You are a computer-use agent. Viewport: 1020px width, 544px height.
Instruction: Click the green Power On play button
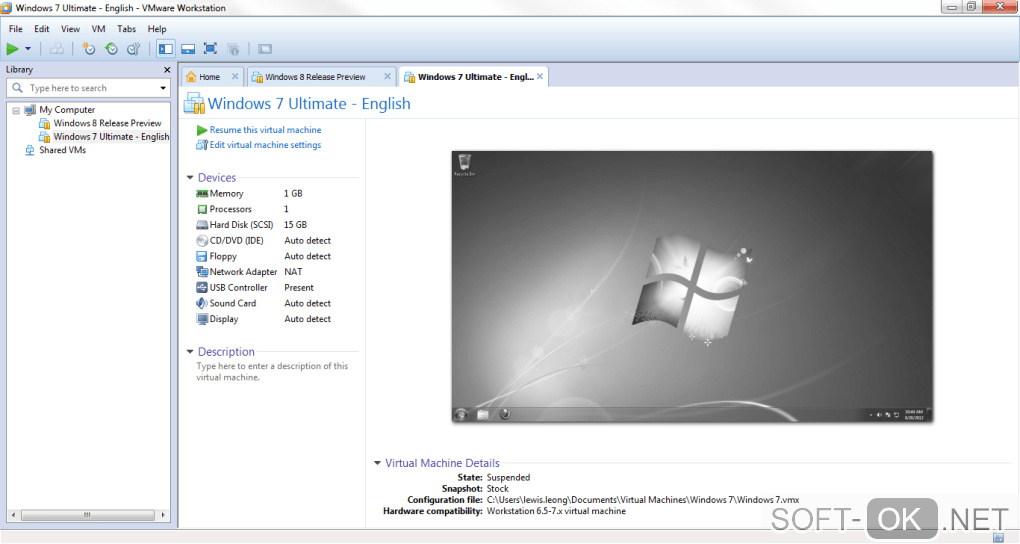pyautogui.click(x=12, y=49)
